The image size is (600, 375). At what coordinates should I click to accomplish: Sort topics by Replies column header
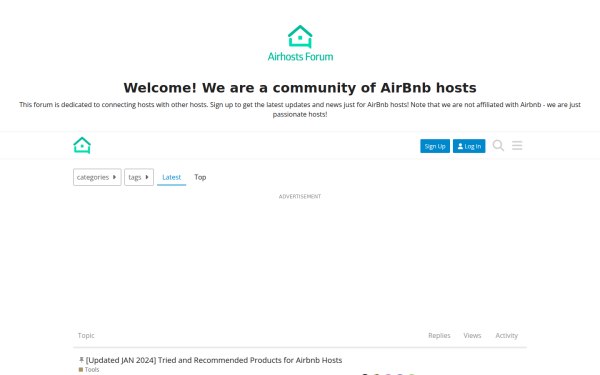439,336
